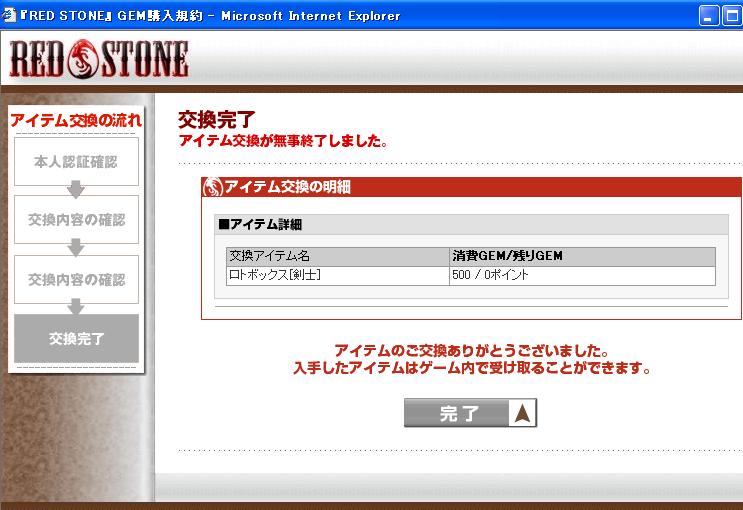Click the text 入手したアイテムはゲーム内で受け取ることができます。
Viewport: 743px width, 510px height.
[x=472, y=368]
